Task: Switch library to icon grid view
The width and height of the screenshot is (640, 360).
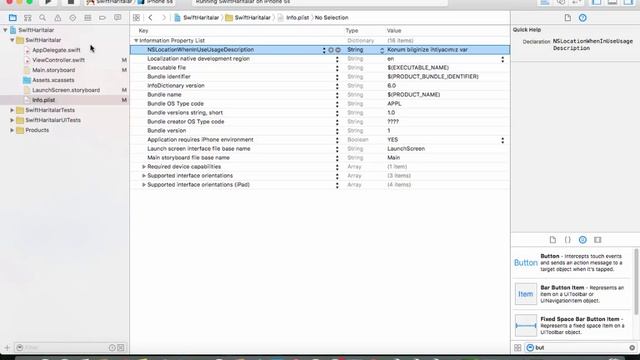Action: pyautogui.click(x=518, y=348)
